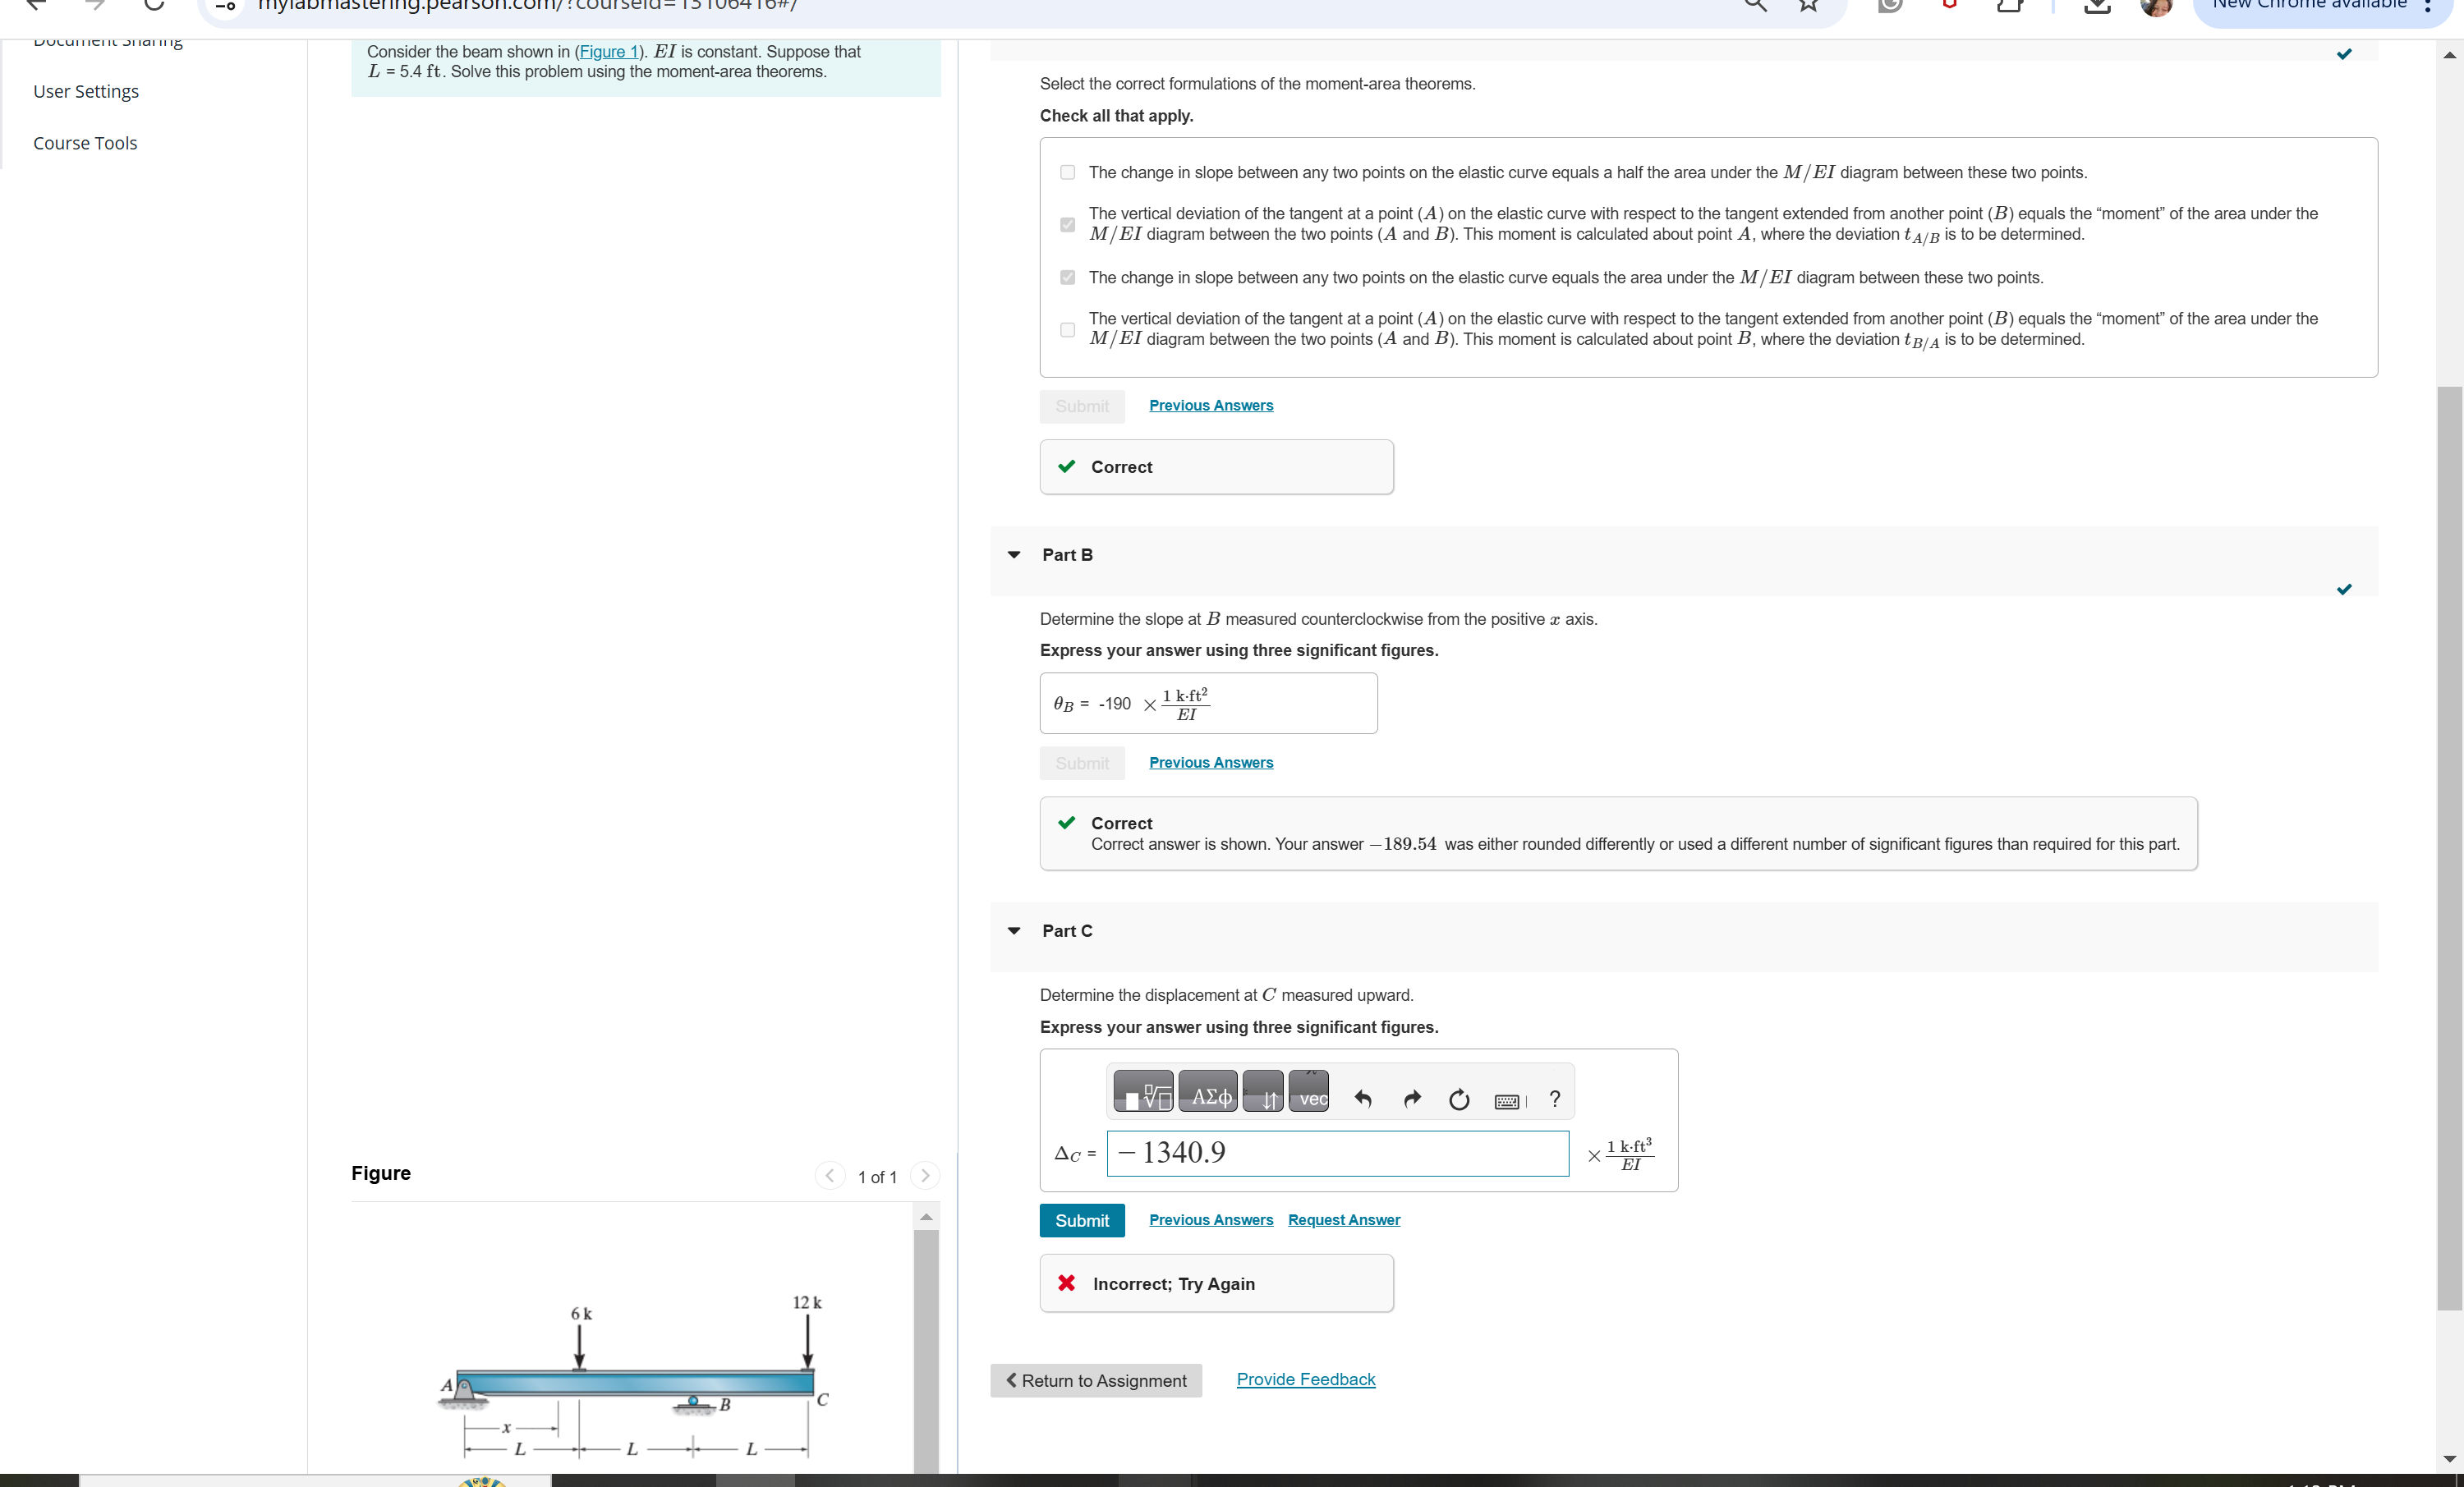The image size is (2464, 1487).
Task: Toggle the 'half the area' slope checkbox
Action: 1067,172
